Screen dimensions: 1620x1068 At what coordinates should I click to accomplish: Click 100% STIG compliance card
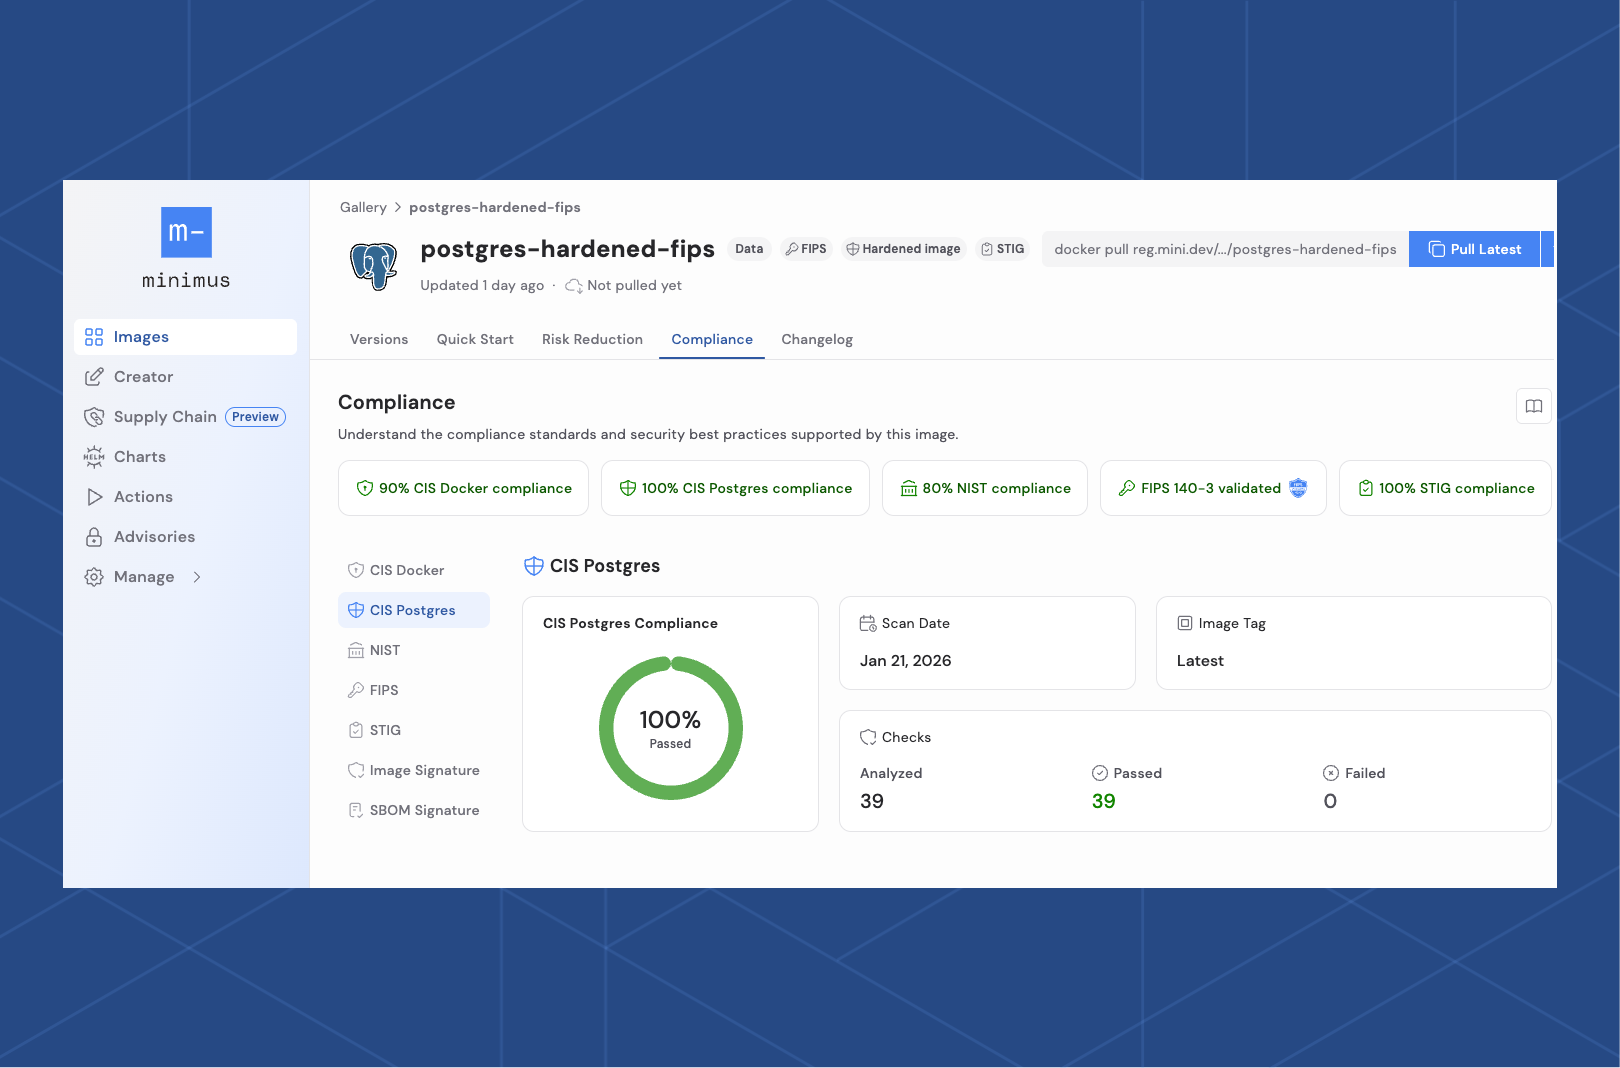(1445, 488)
